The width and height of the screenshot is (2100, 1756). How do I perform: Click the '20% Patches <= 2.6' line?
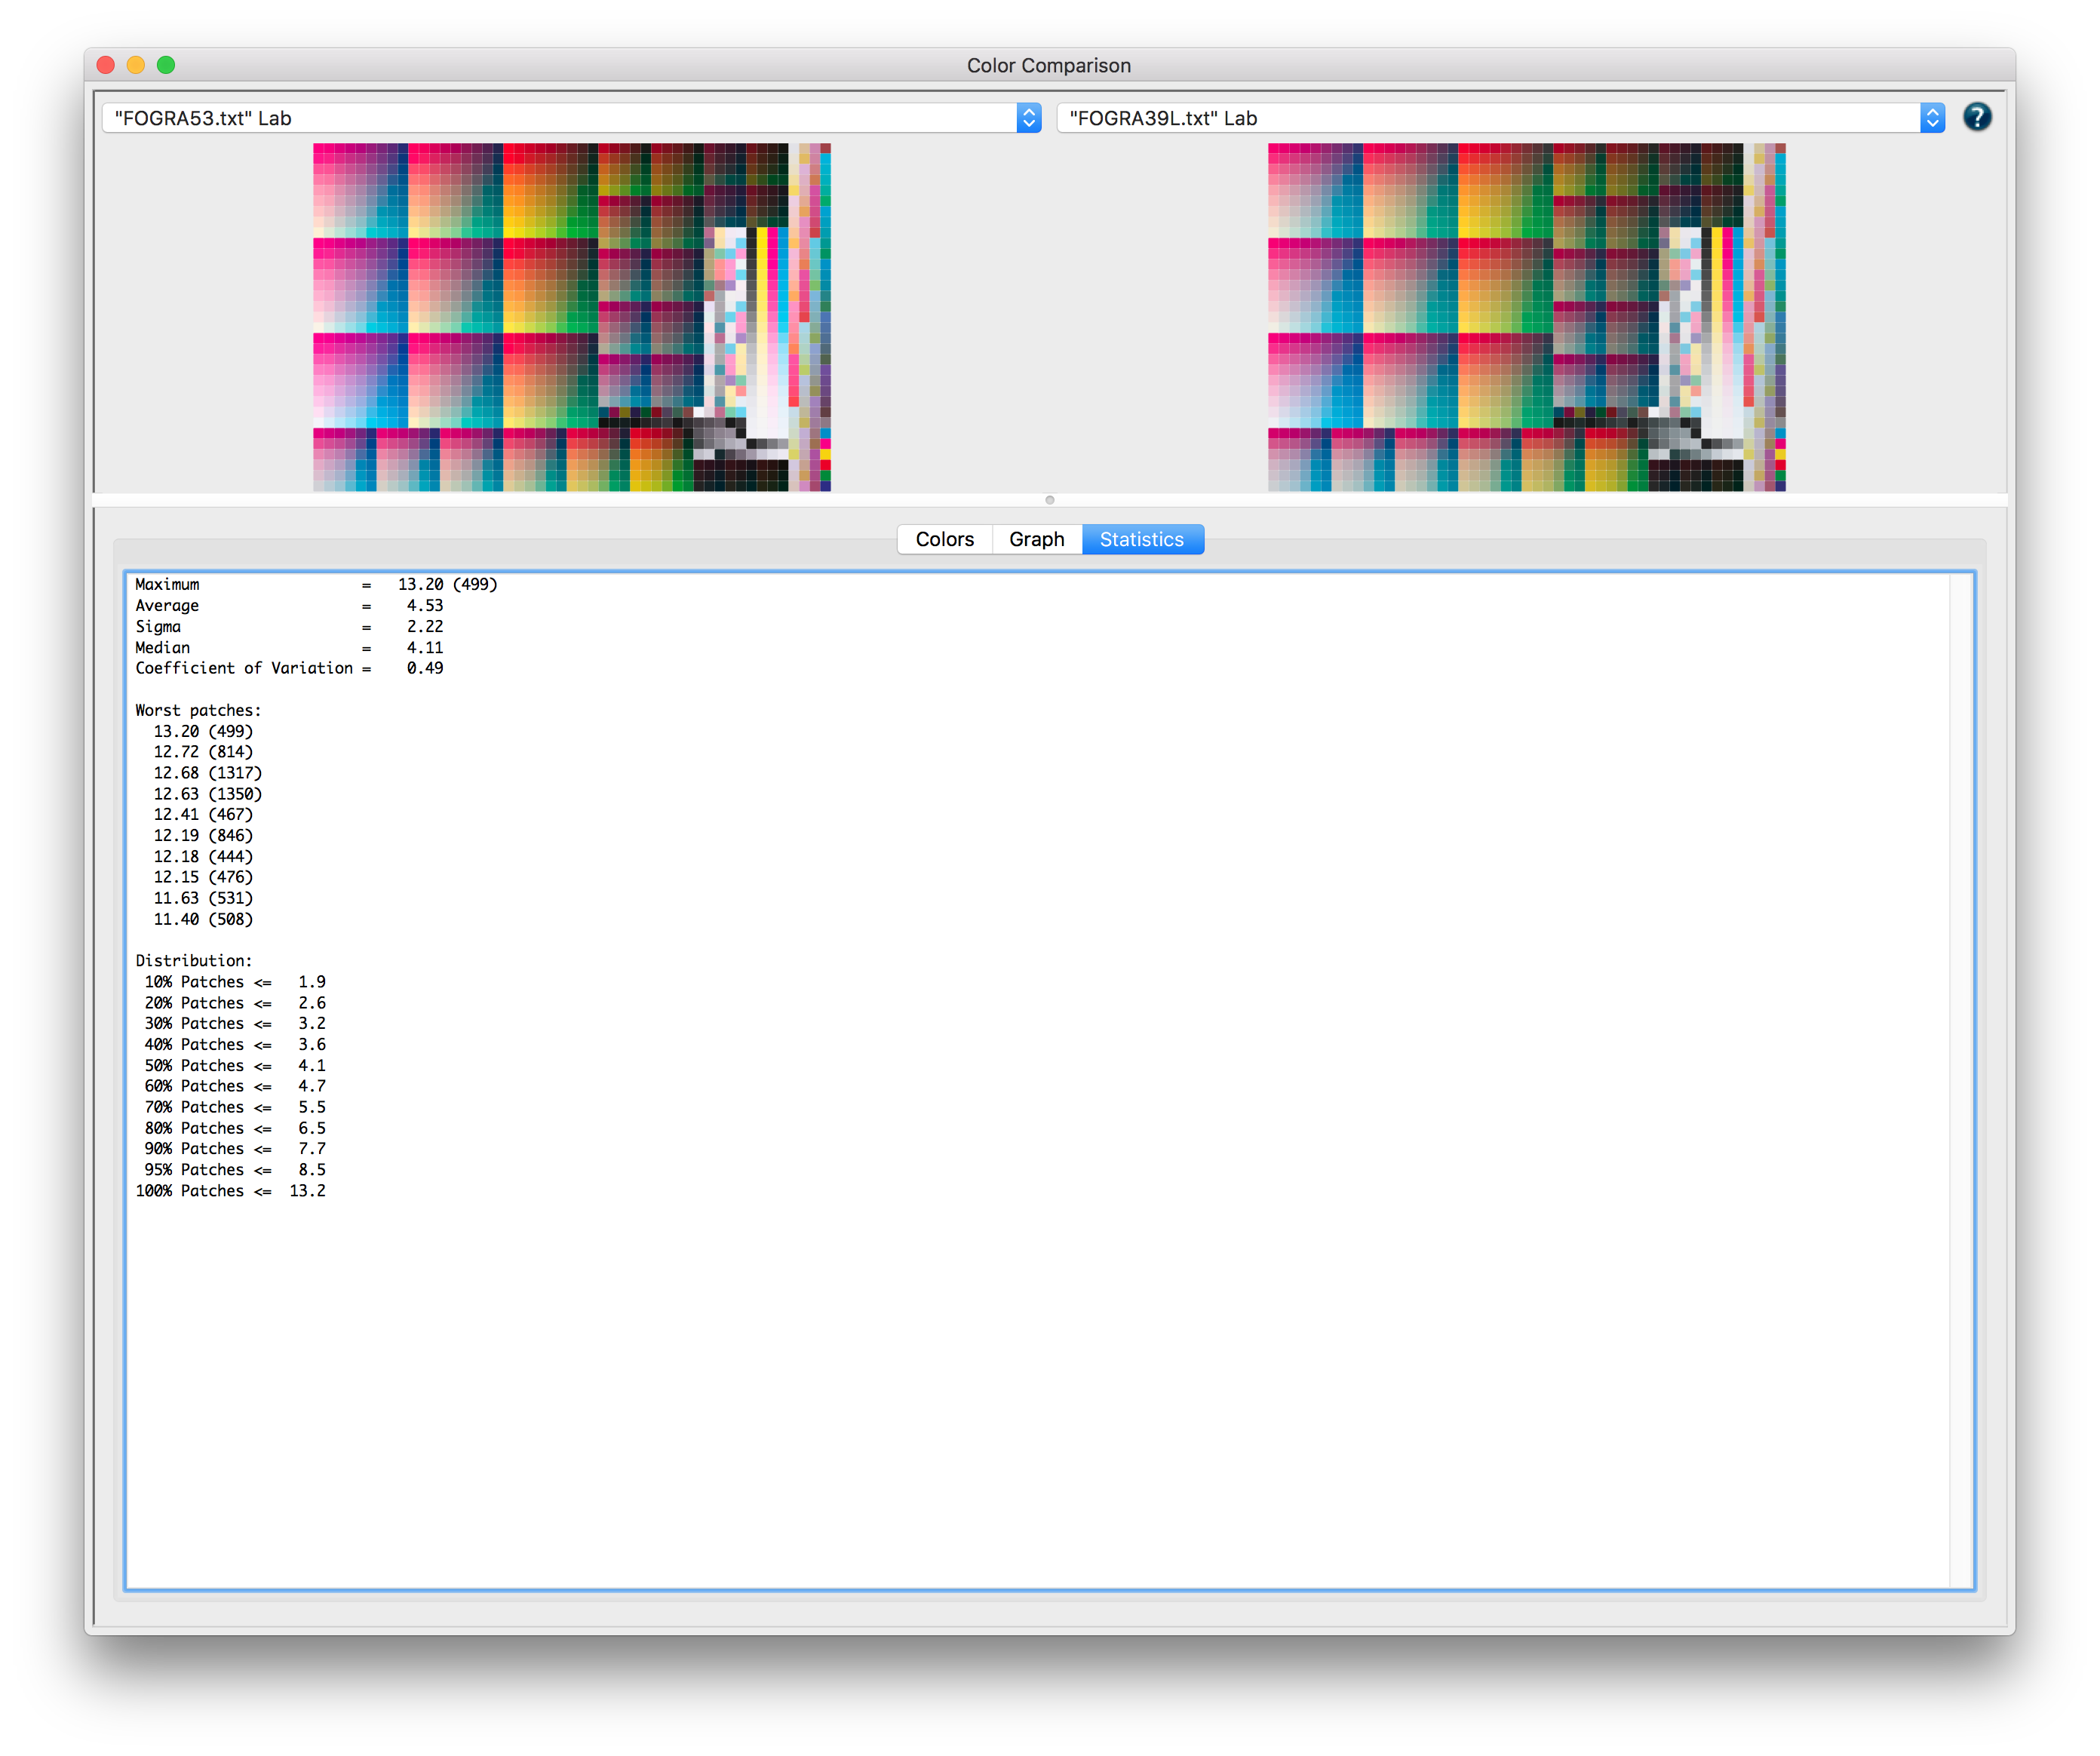(x=235, y=1003)
